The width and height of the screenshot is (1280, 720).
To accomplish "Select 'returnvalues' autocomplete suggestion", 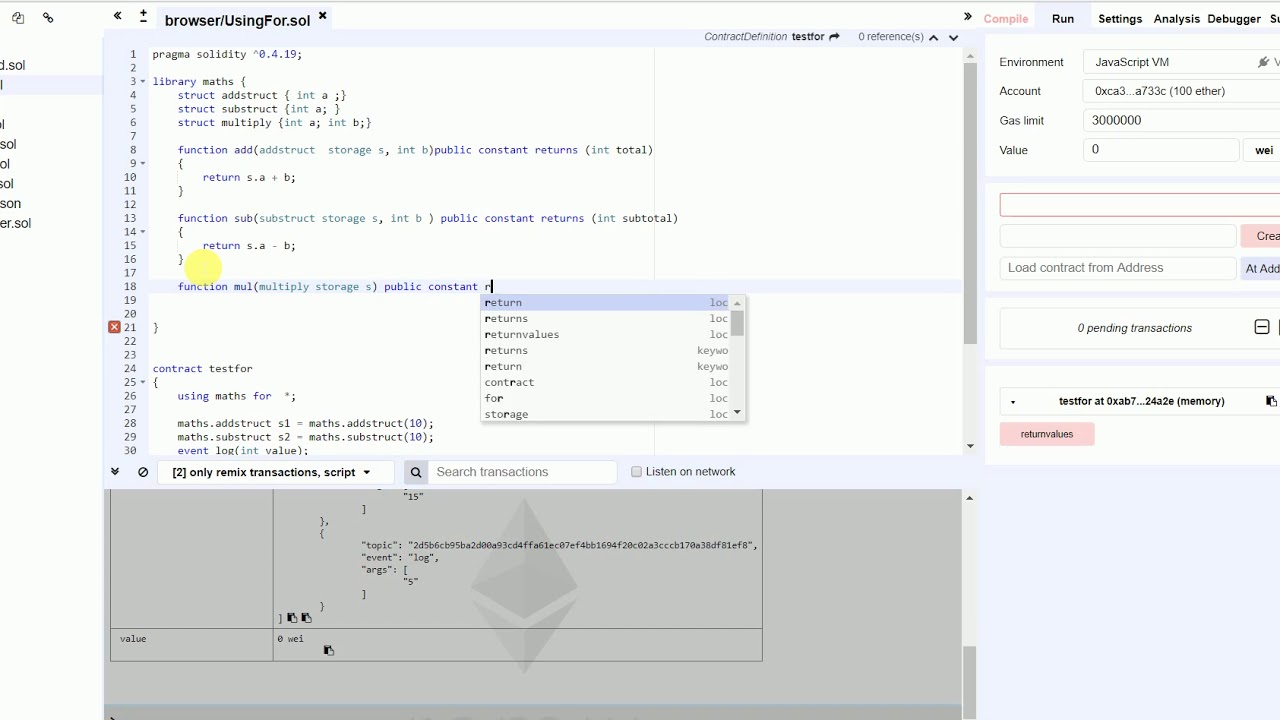I will click(x=606, y=334).
